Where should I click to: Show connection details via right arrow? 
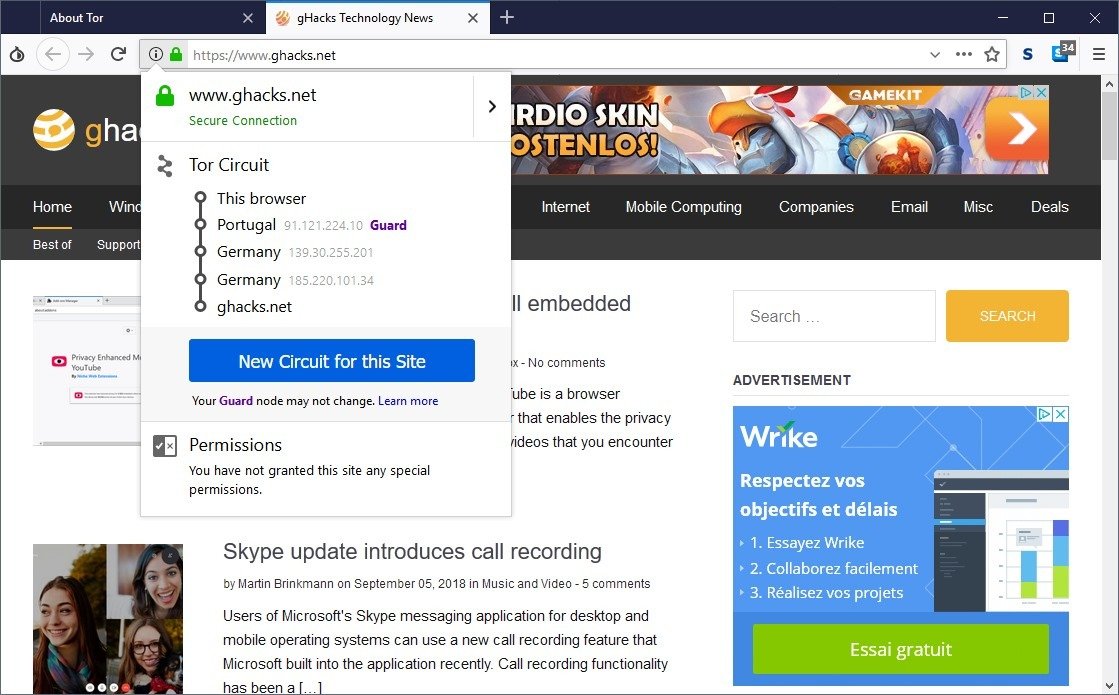tap(492, 106)
